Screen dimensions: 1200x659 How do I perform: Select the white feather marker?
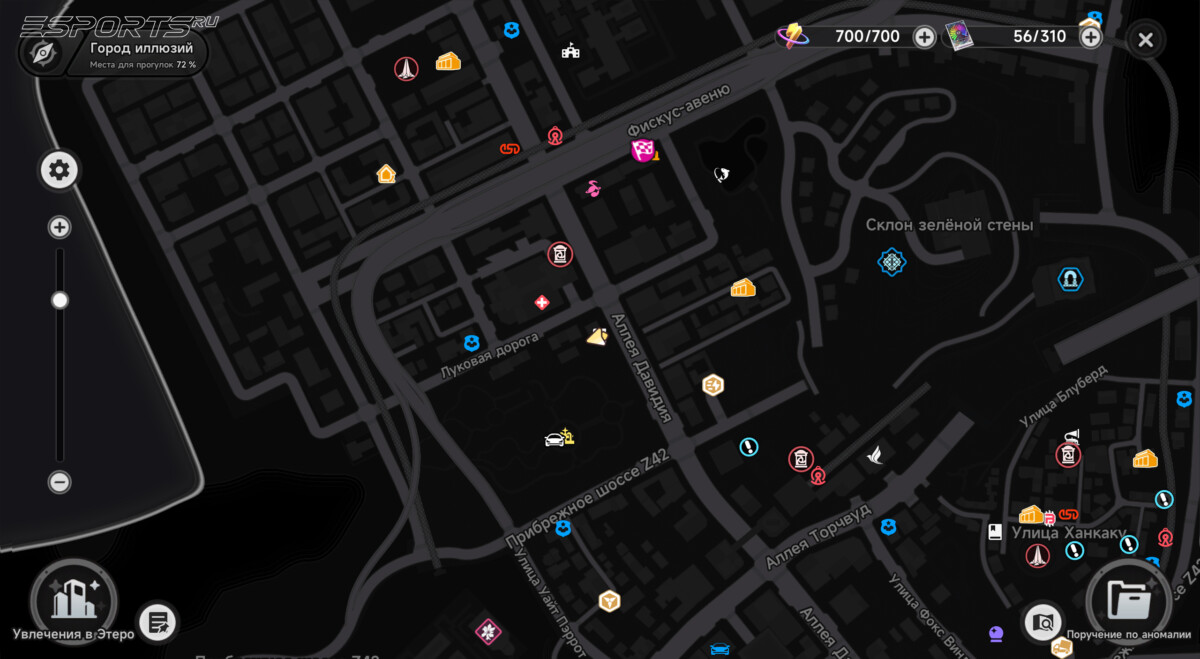click(x=876, y=455)
